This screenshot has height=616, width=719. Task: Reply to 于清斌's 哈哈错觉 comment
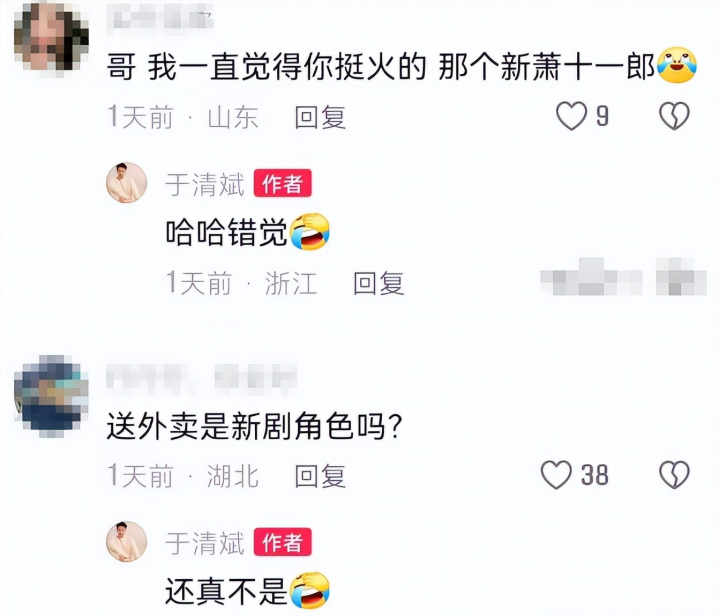click(x=379, y=283)
